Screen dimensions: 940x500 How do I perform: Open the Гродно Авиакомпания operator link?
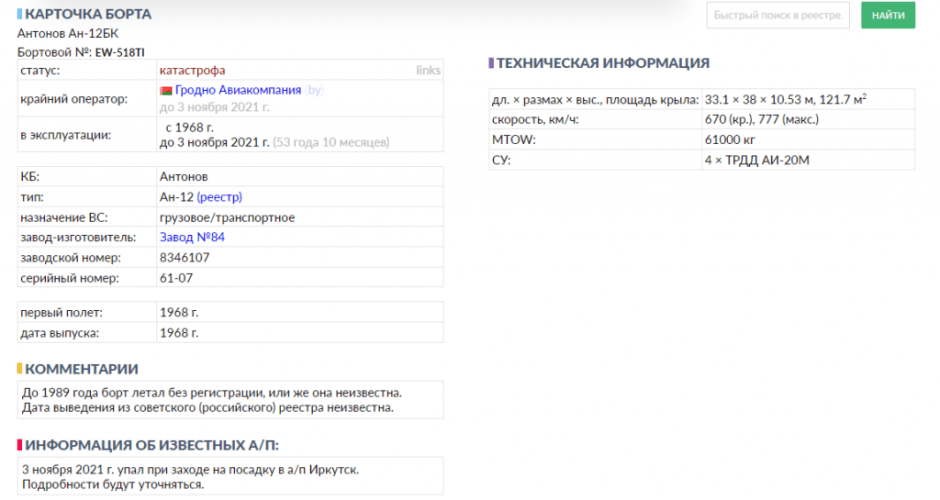[x=238, y=90]
